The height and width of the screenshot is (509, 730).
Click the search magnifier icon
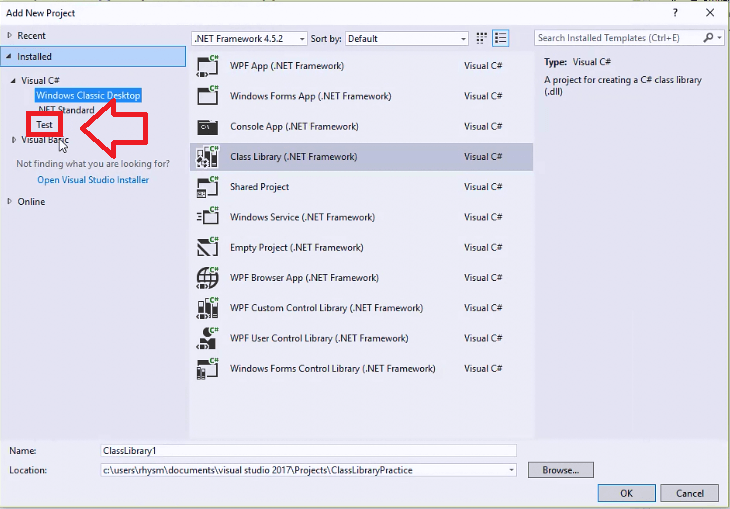(x=708, y=38)
